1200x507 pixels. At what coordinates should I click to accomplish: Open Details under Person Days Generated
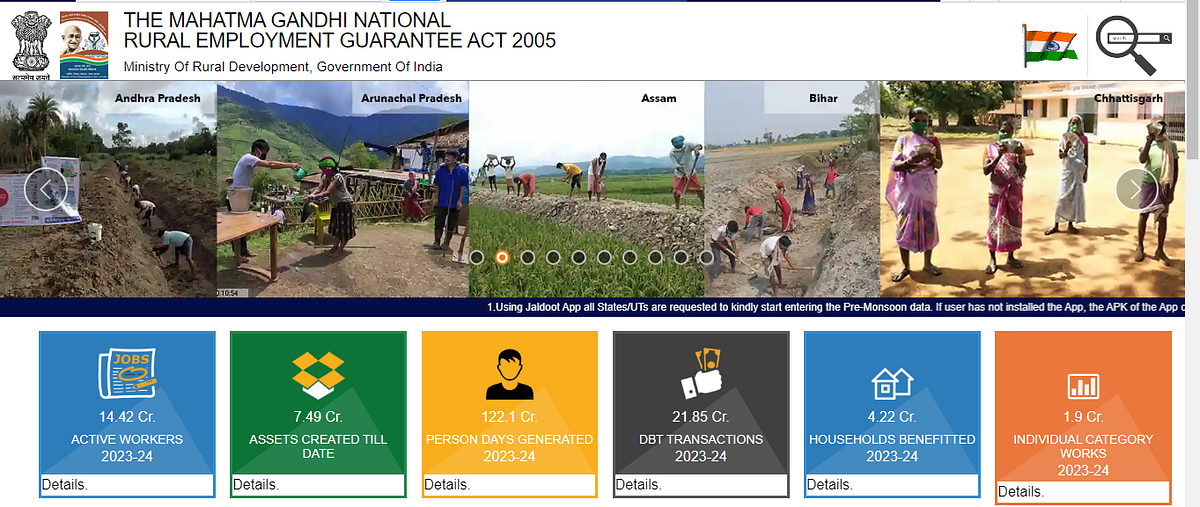coord(447,485)
